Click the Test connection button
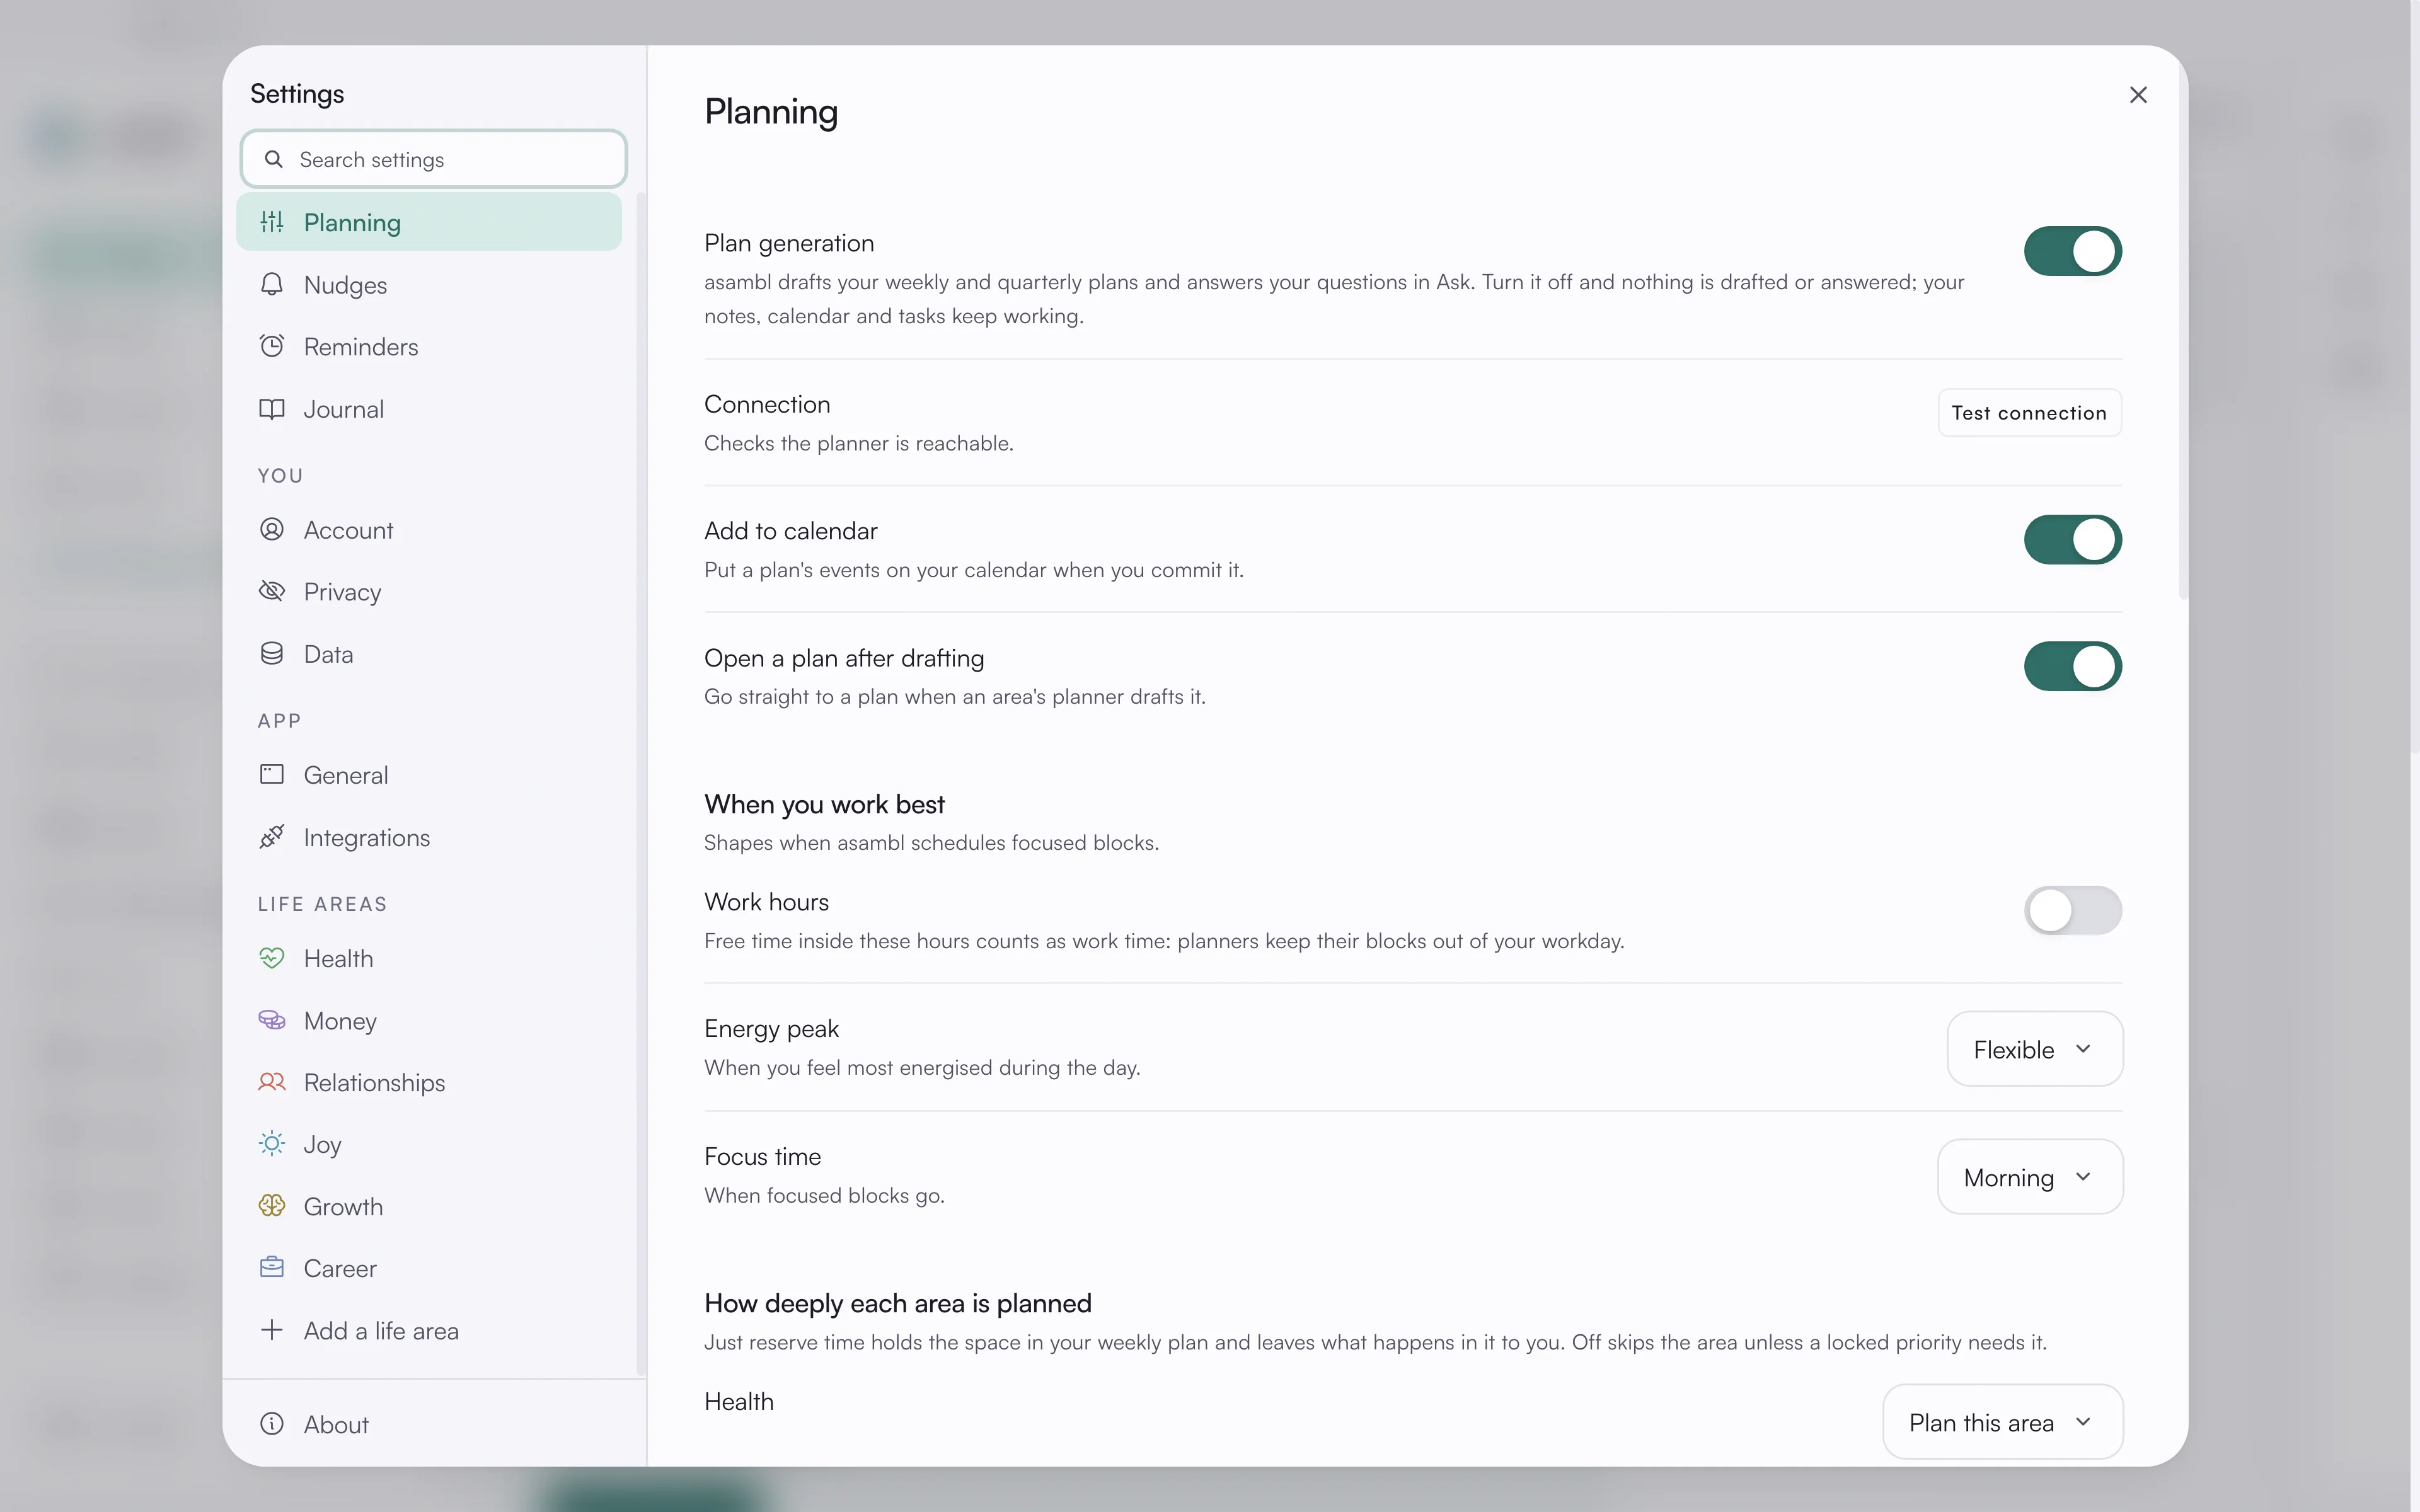This screenshot has width=2420, height=1512. 2029,413
